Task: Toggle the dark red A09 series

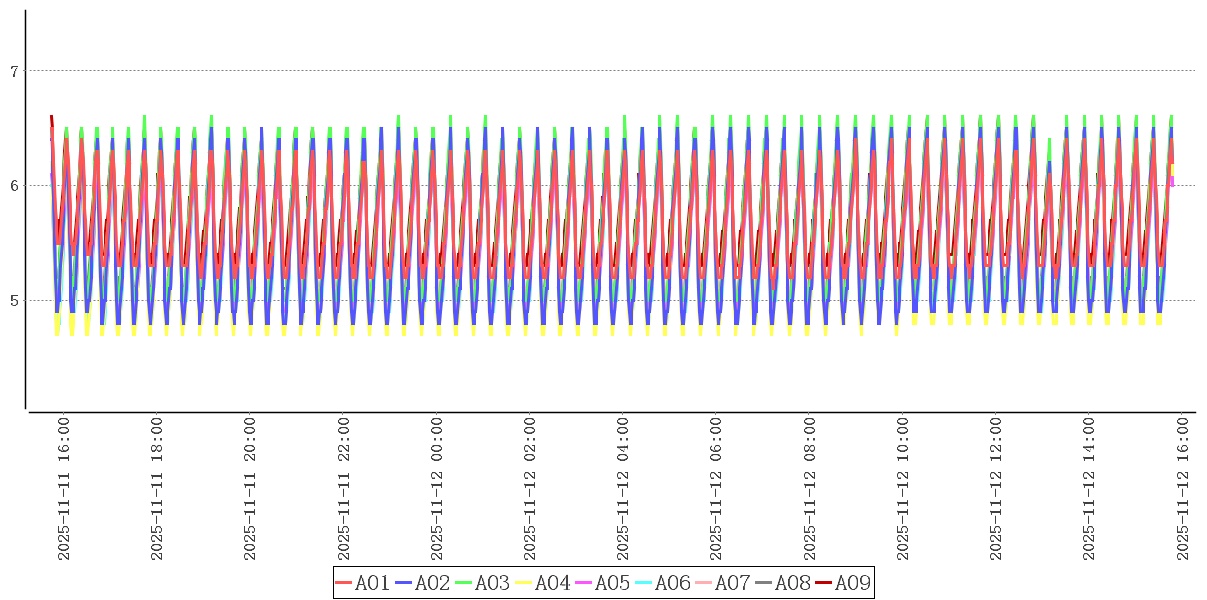Action: [842, 583]
